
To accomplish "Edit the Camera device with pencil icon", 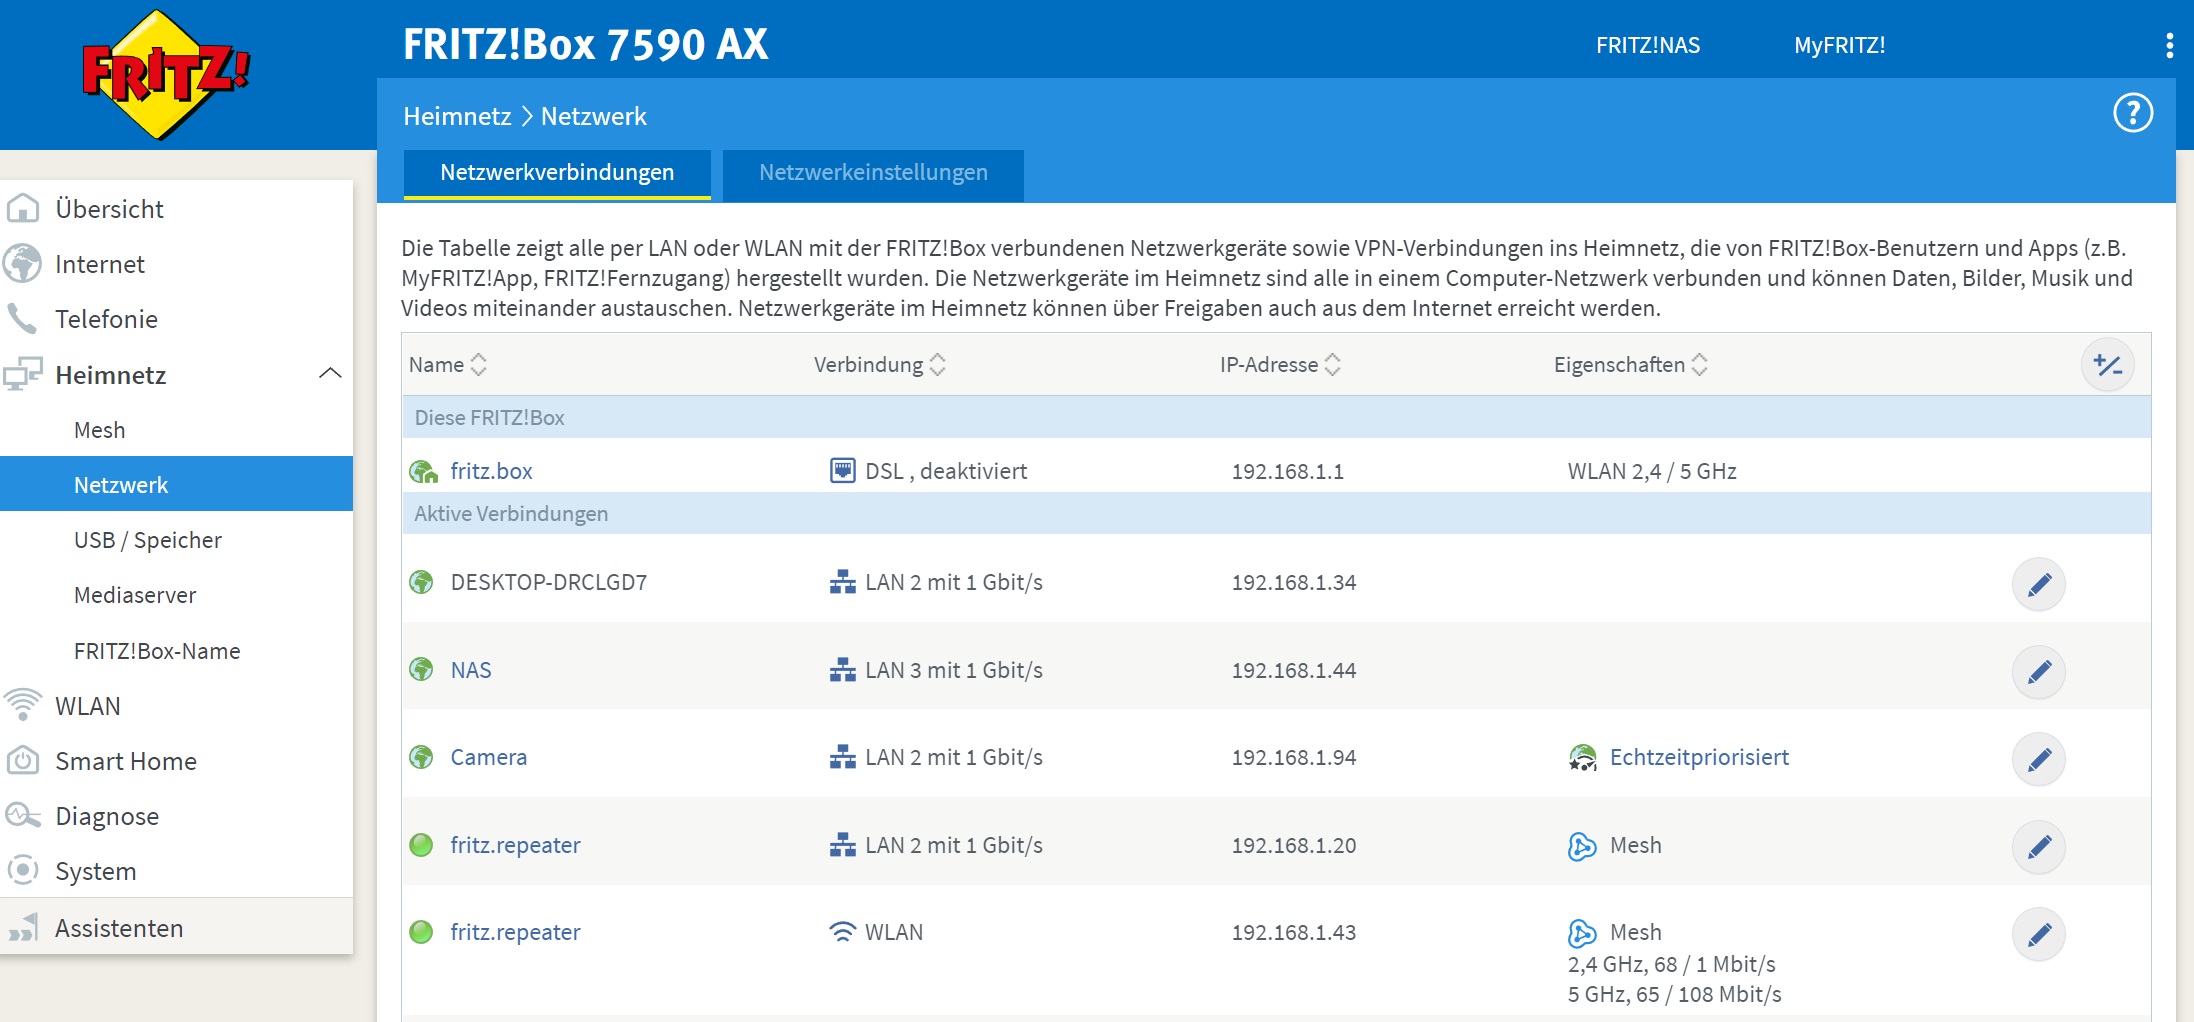I will click(2039, 759).
